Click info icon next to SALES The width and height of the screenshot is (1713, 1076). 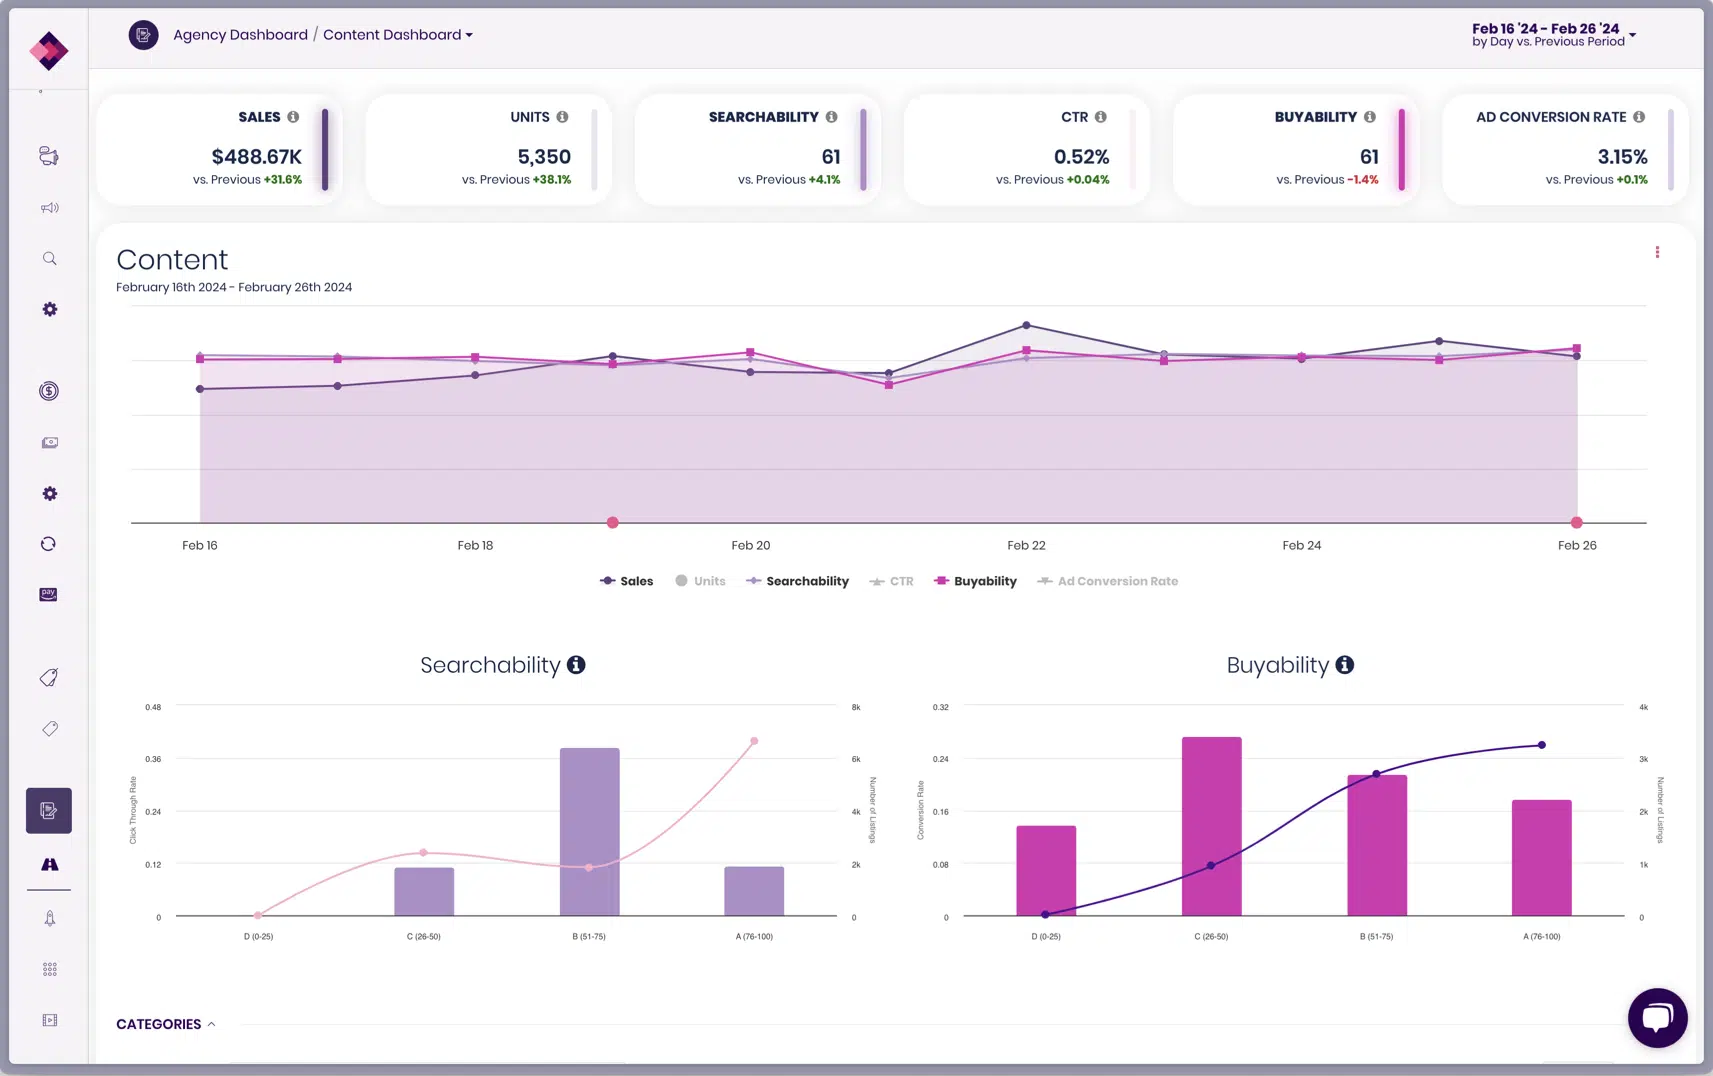tap(293, 117)
